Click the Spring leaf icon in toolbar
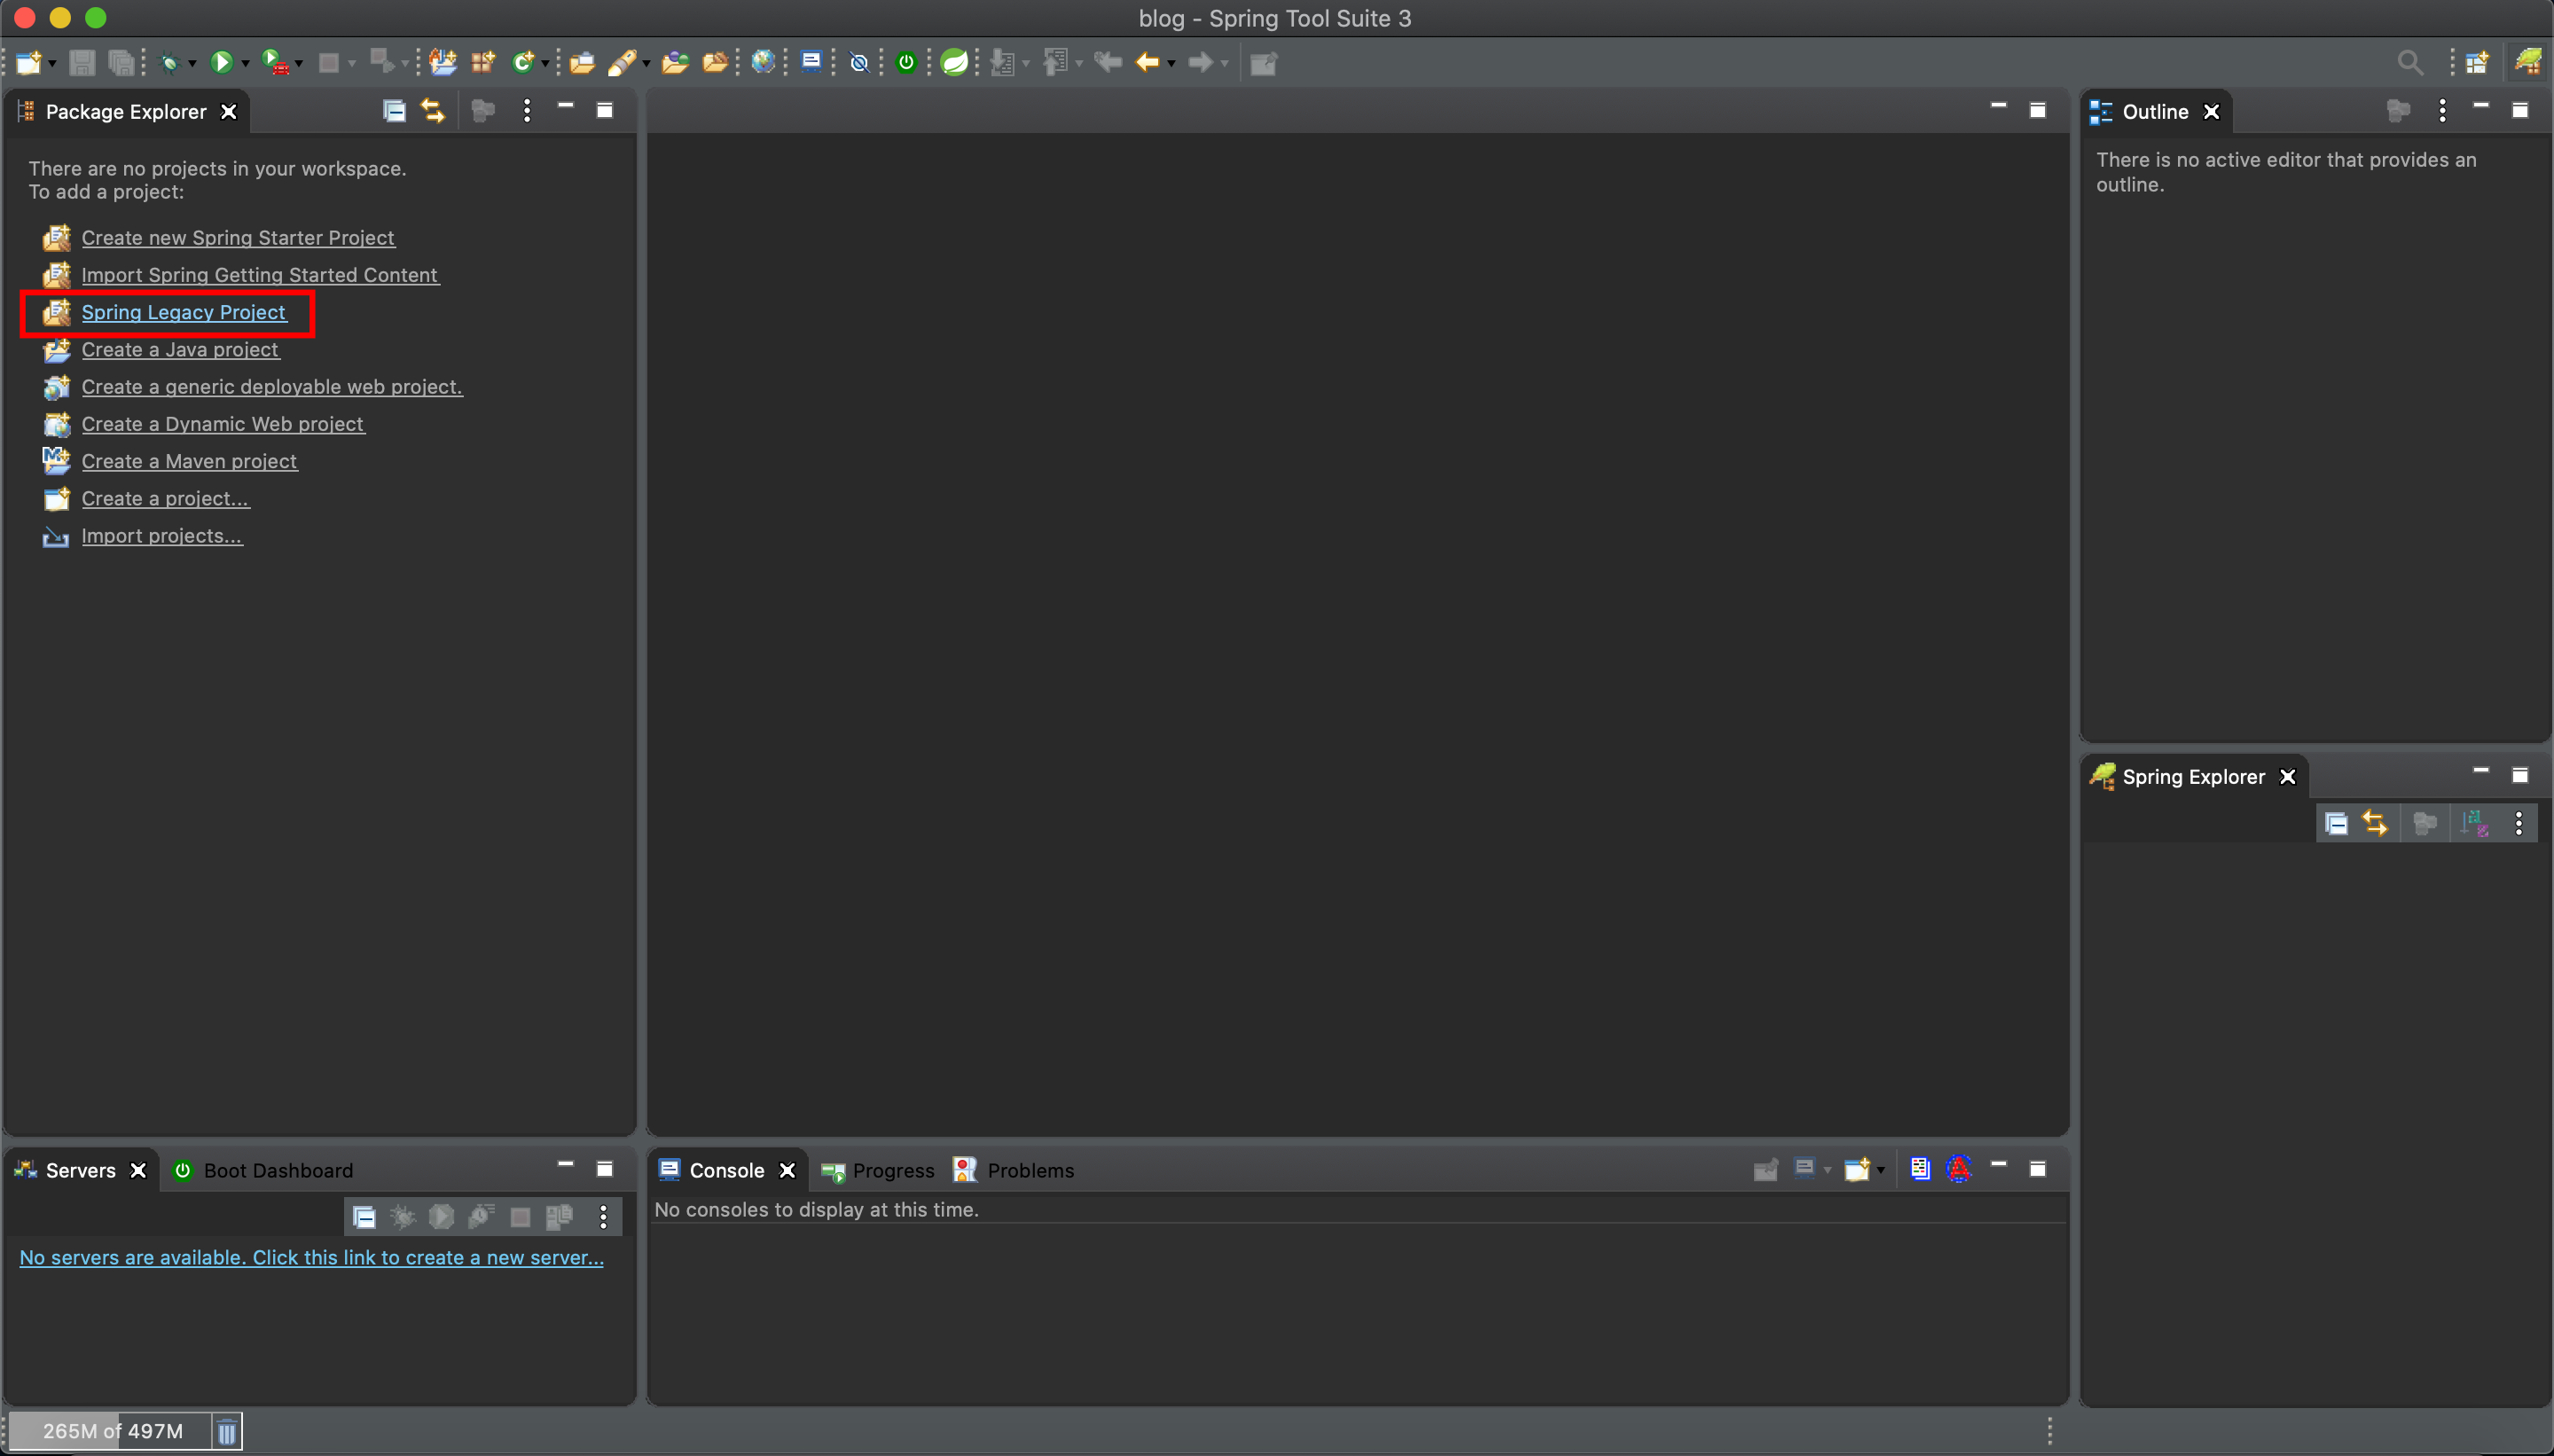Screen dimensions: 2554x1456 tap(955, 63)
